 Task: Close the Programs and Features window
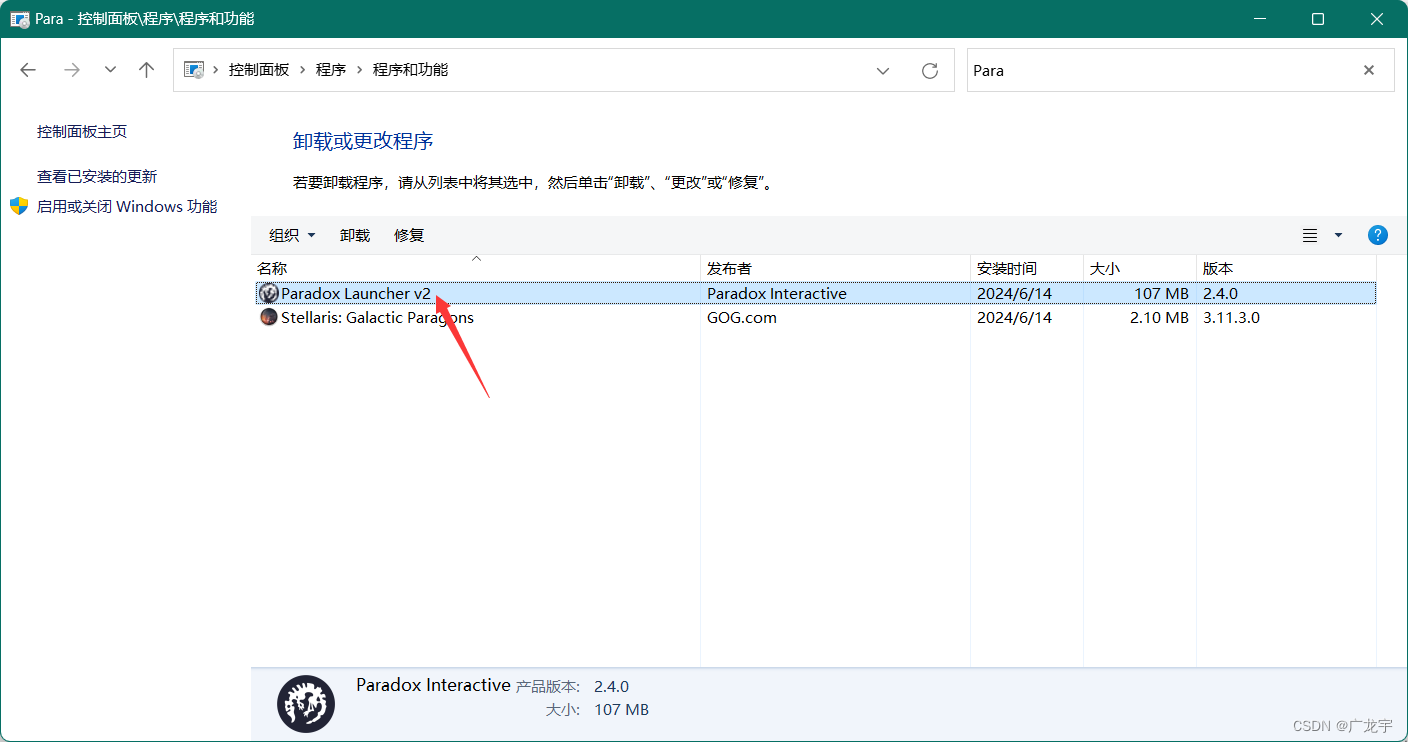pos(1376,19)
